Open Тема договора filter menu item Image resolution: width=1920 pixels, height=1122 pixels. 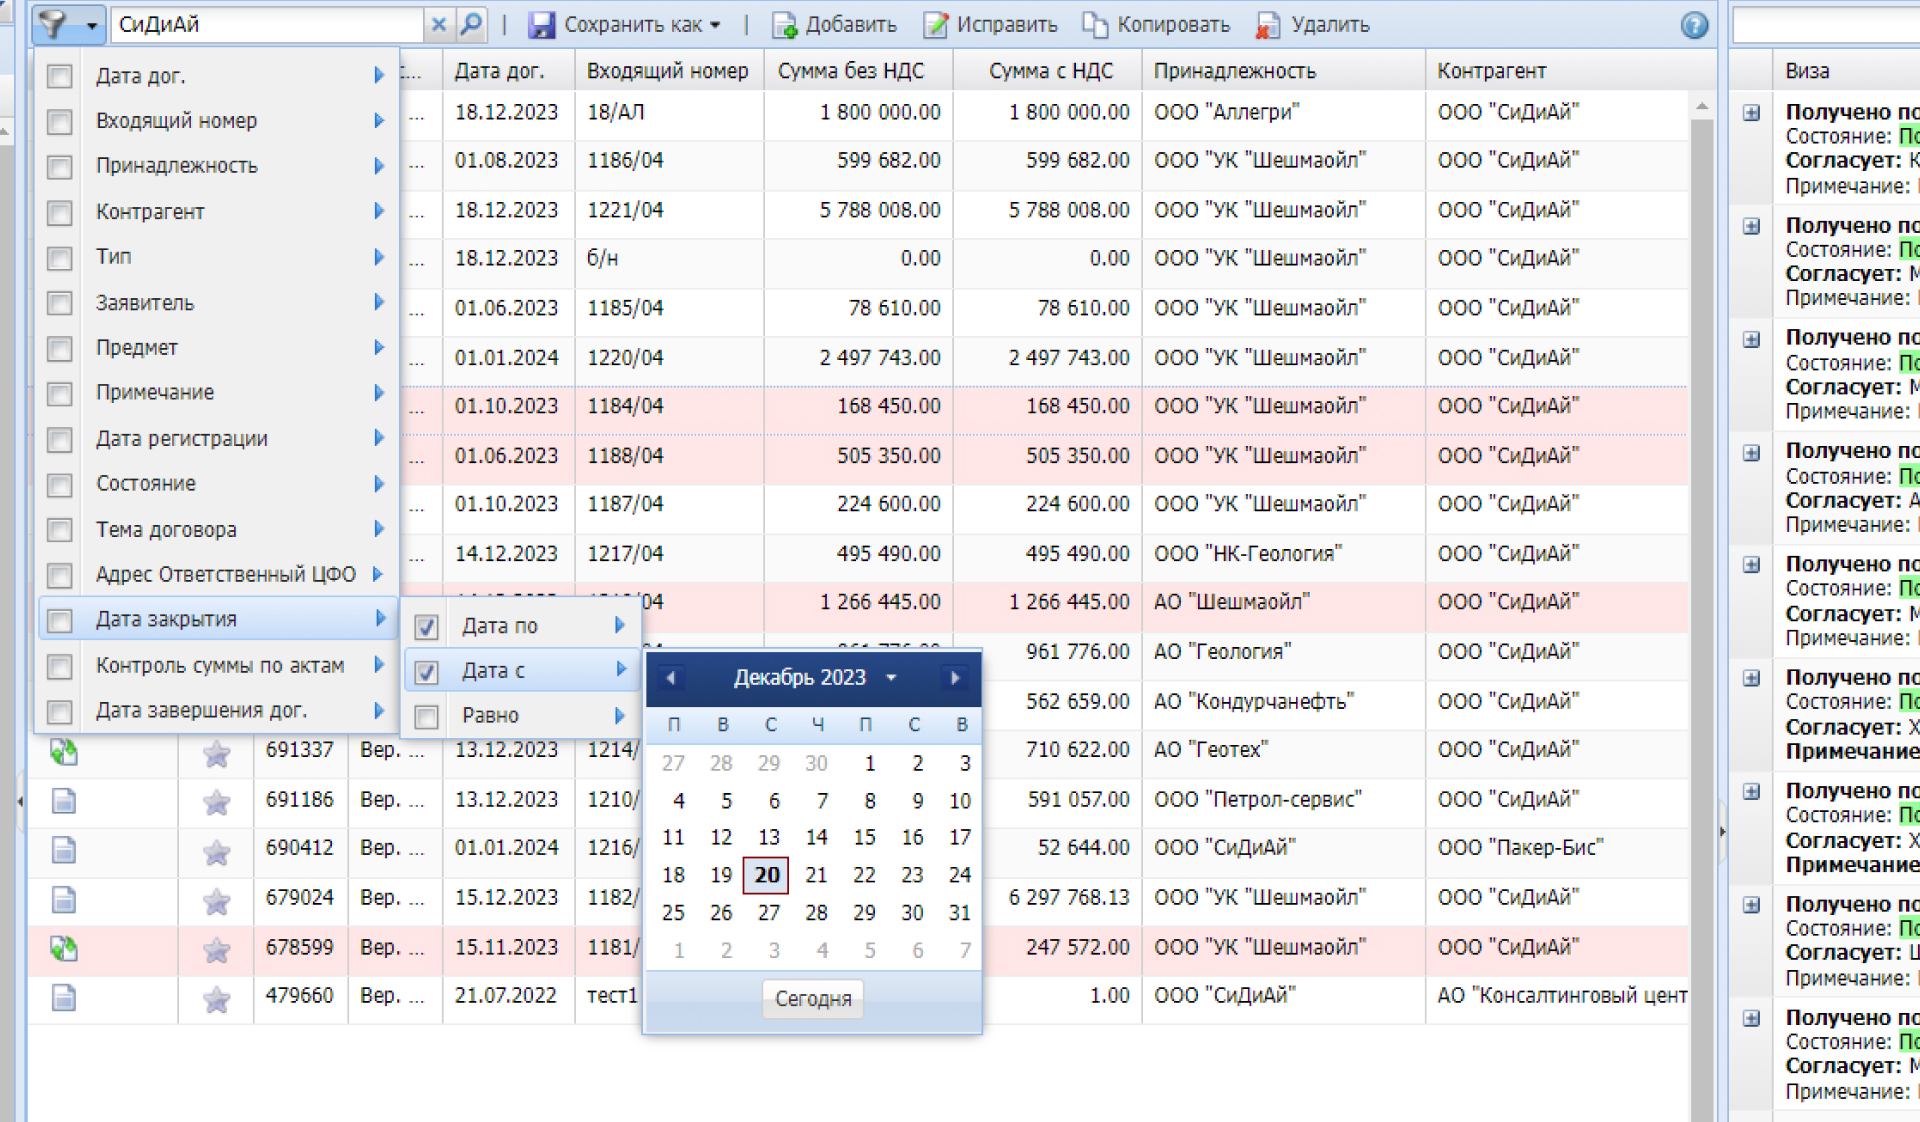tap(217, 529)
